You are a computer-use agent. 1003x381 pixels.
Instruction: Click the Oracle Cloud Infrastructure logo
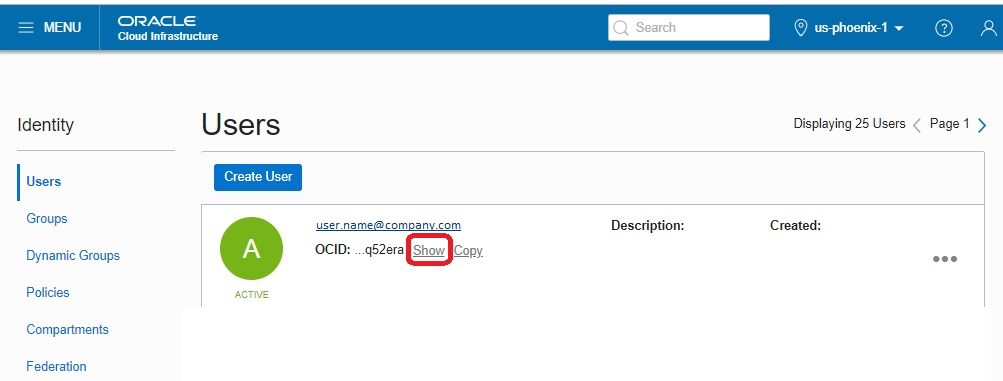(x=168, y=28)
